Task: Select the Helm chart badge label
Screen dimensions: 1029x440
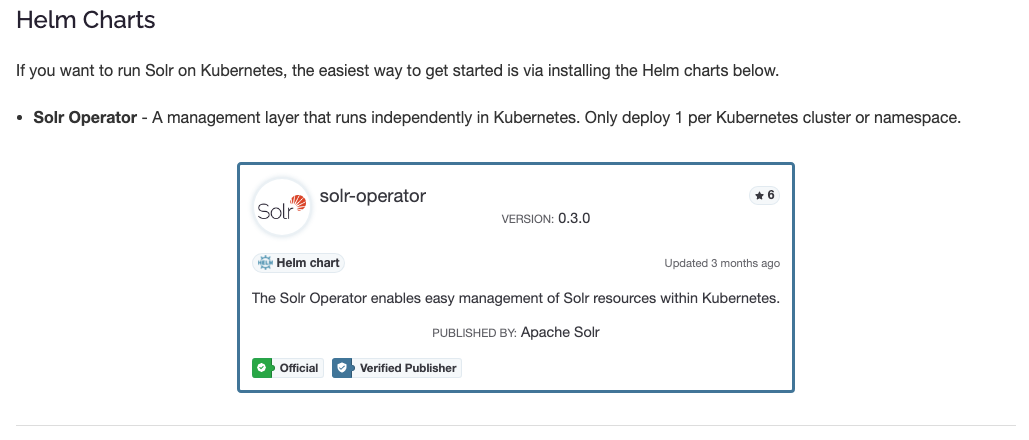Action: tap(308, 263)
